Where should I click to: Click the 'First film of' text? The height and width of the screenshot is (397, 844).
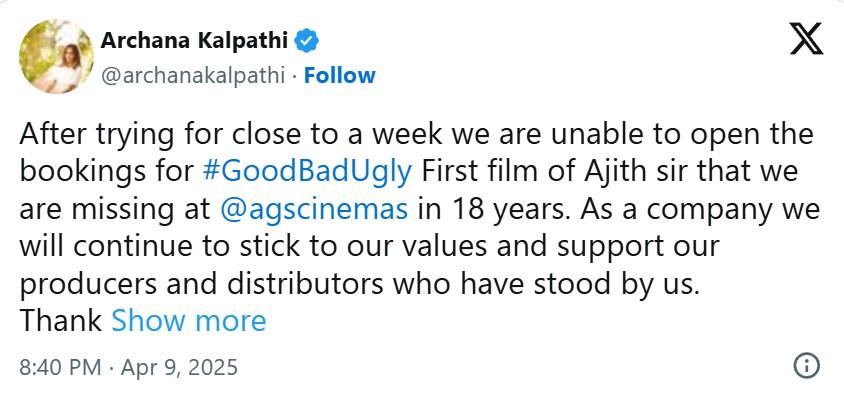[494, 172]
